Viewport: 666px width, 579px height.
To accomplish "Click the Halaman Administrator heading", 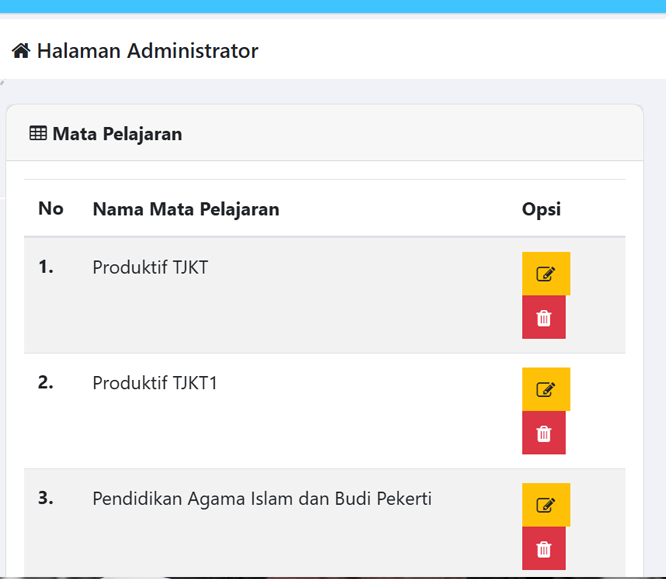I will point(147,51).
